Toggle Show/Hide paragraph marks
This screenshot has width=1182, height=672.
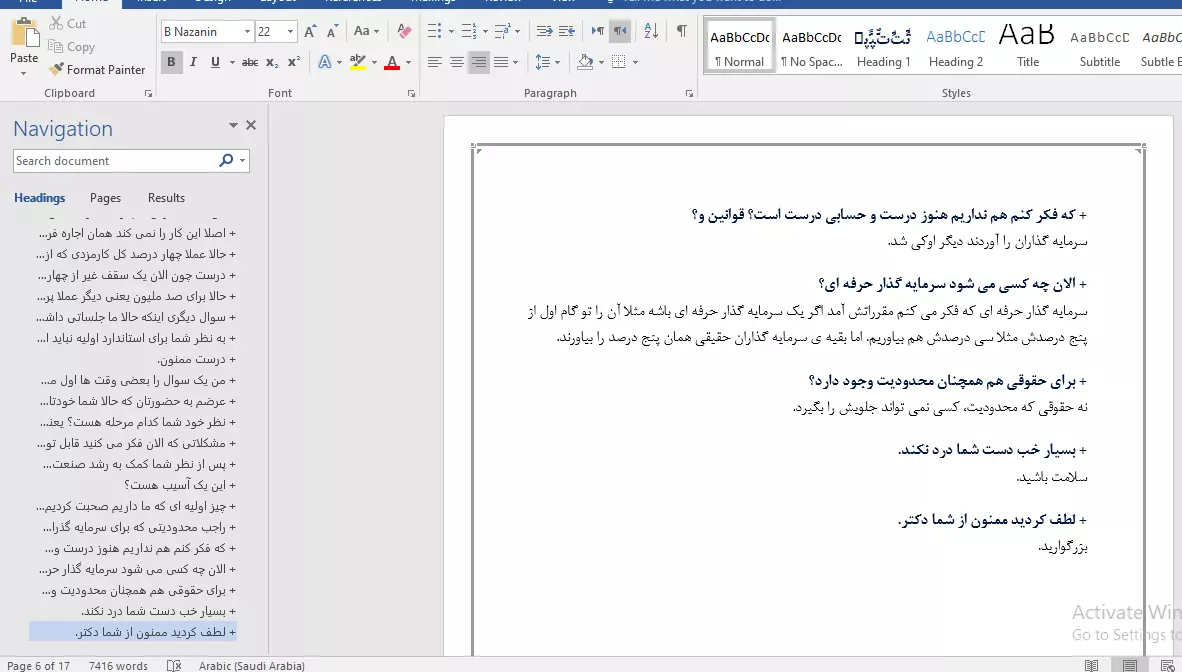click(x=681, y=32)
